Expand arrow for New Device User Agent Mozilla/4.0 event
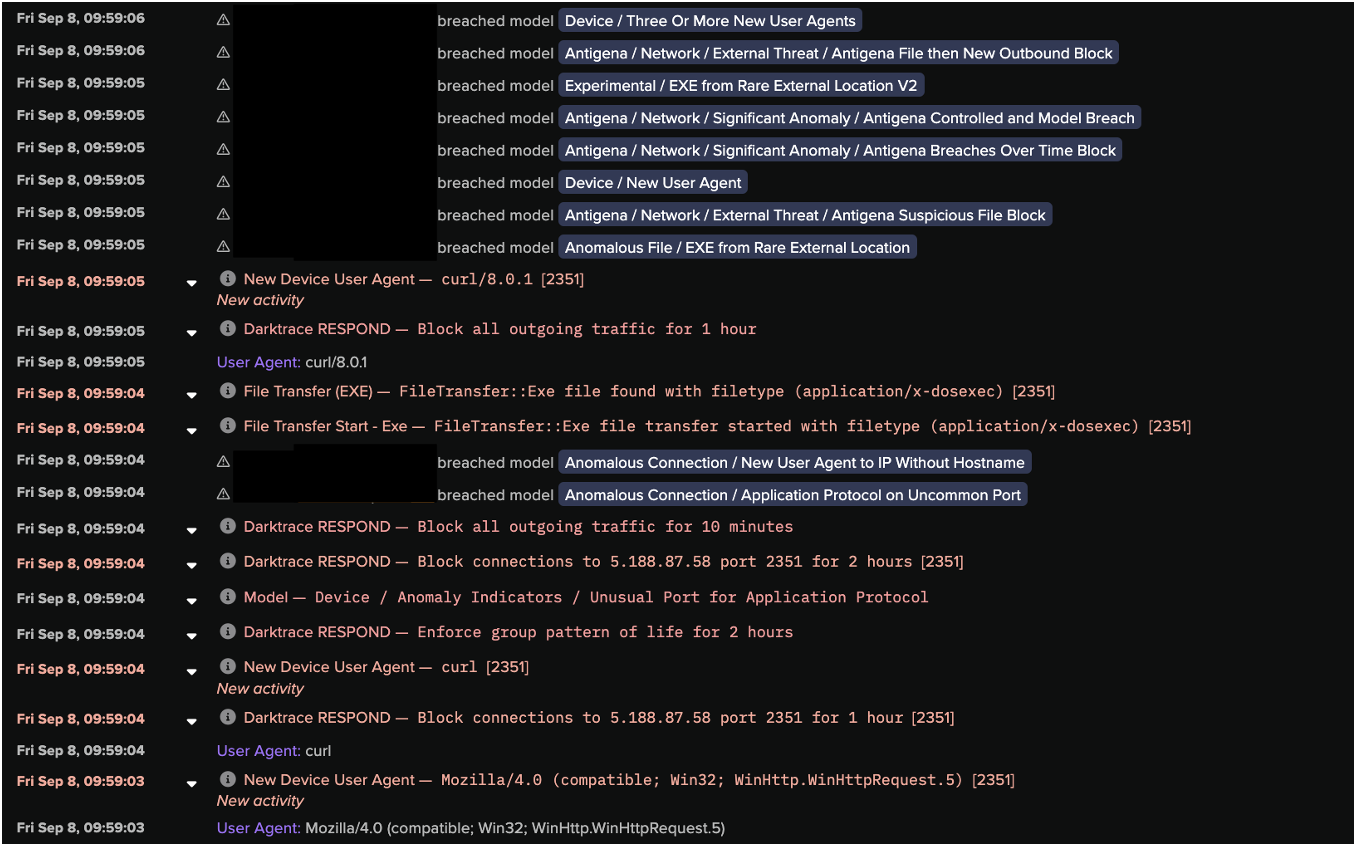This screenshot has height=844, width=1360. tap(192, 784)
